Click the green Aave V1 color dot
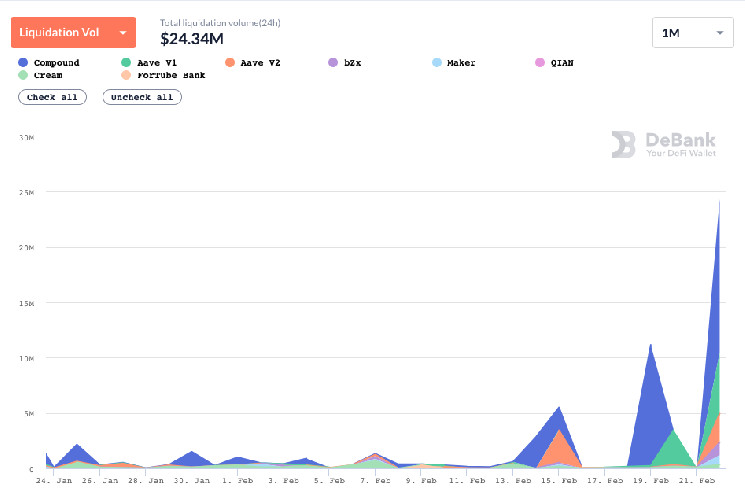745x494 pixels. (x=126, y=63)
